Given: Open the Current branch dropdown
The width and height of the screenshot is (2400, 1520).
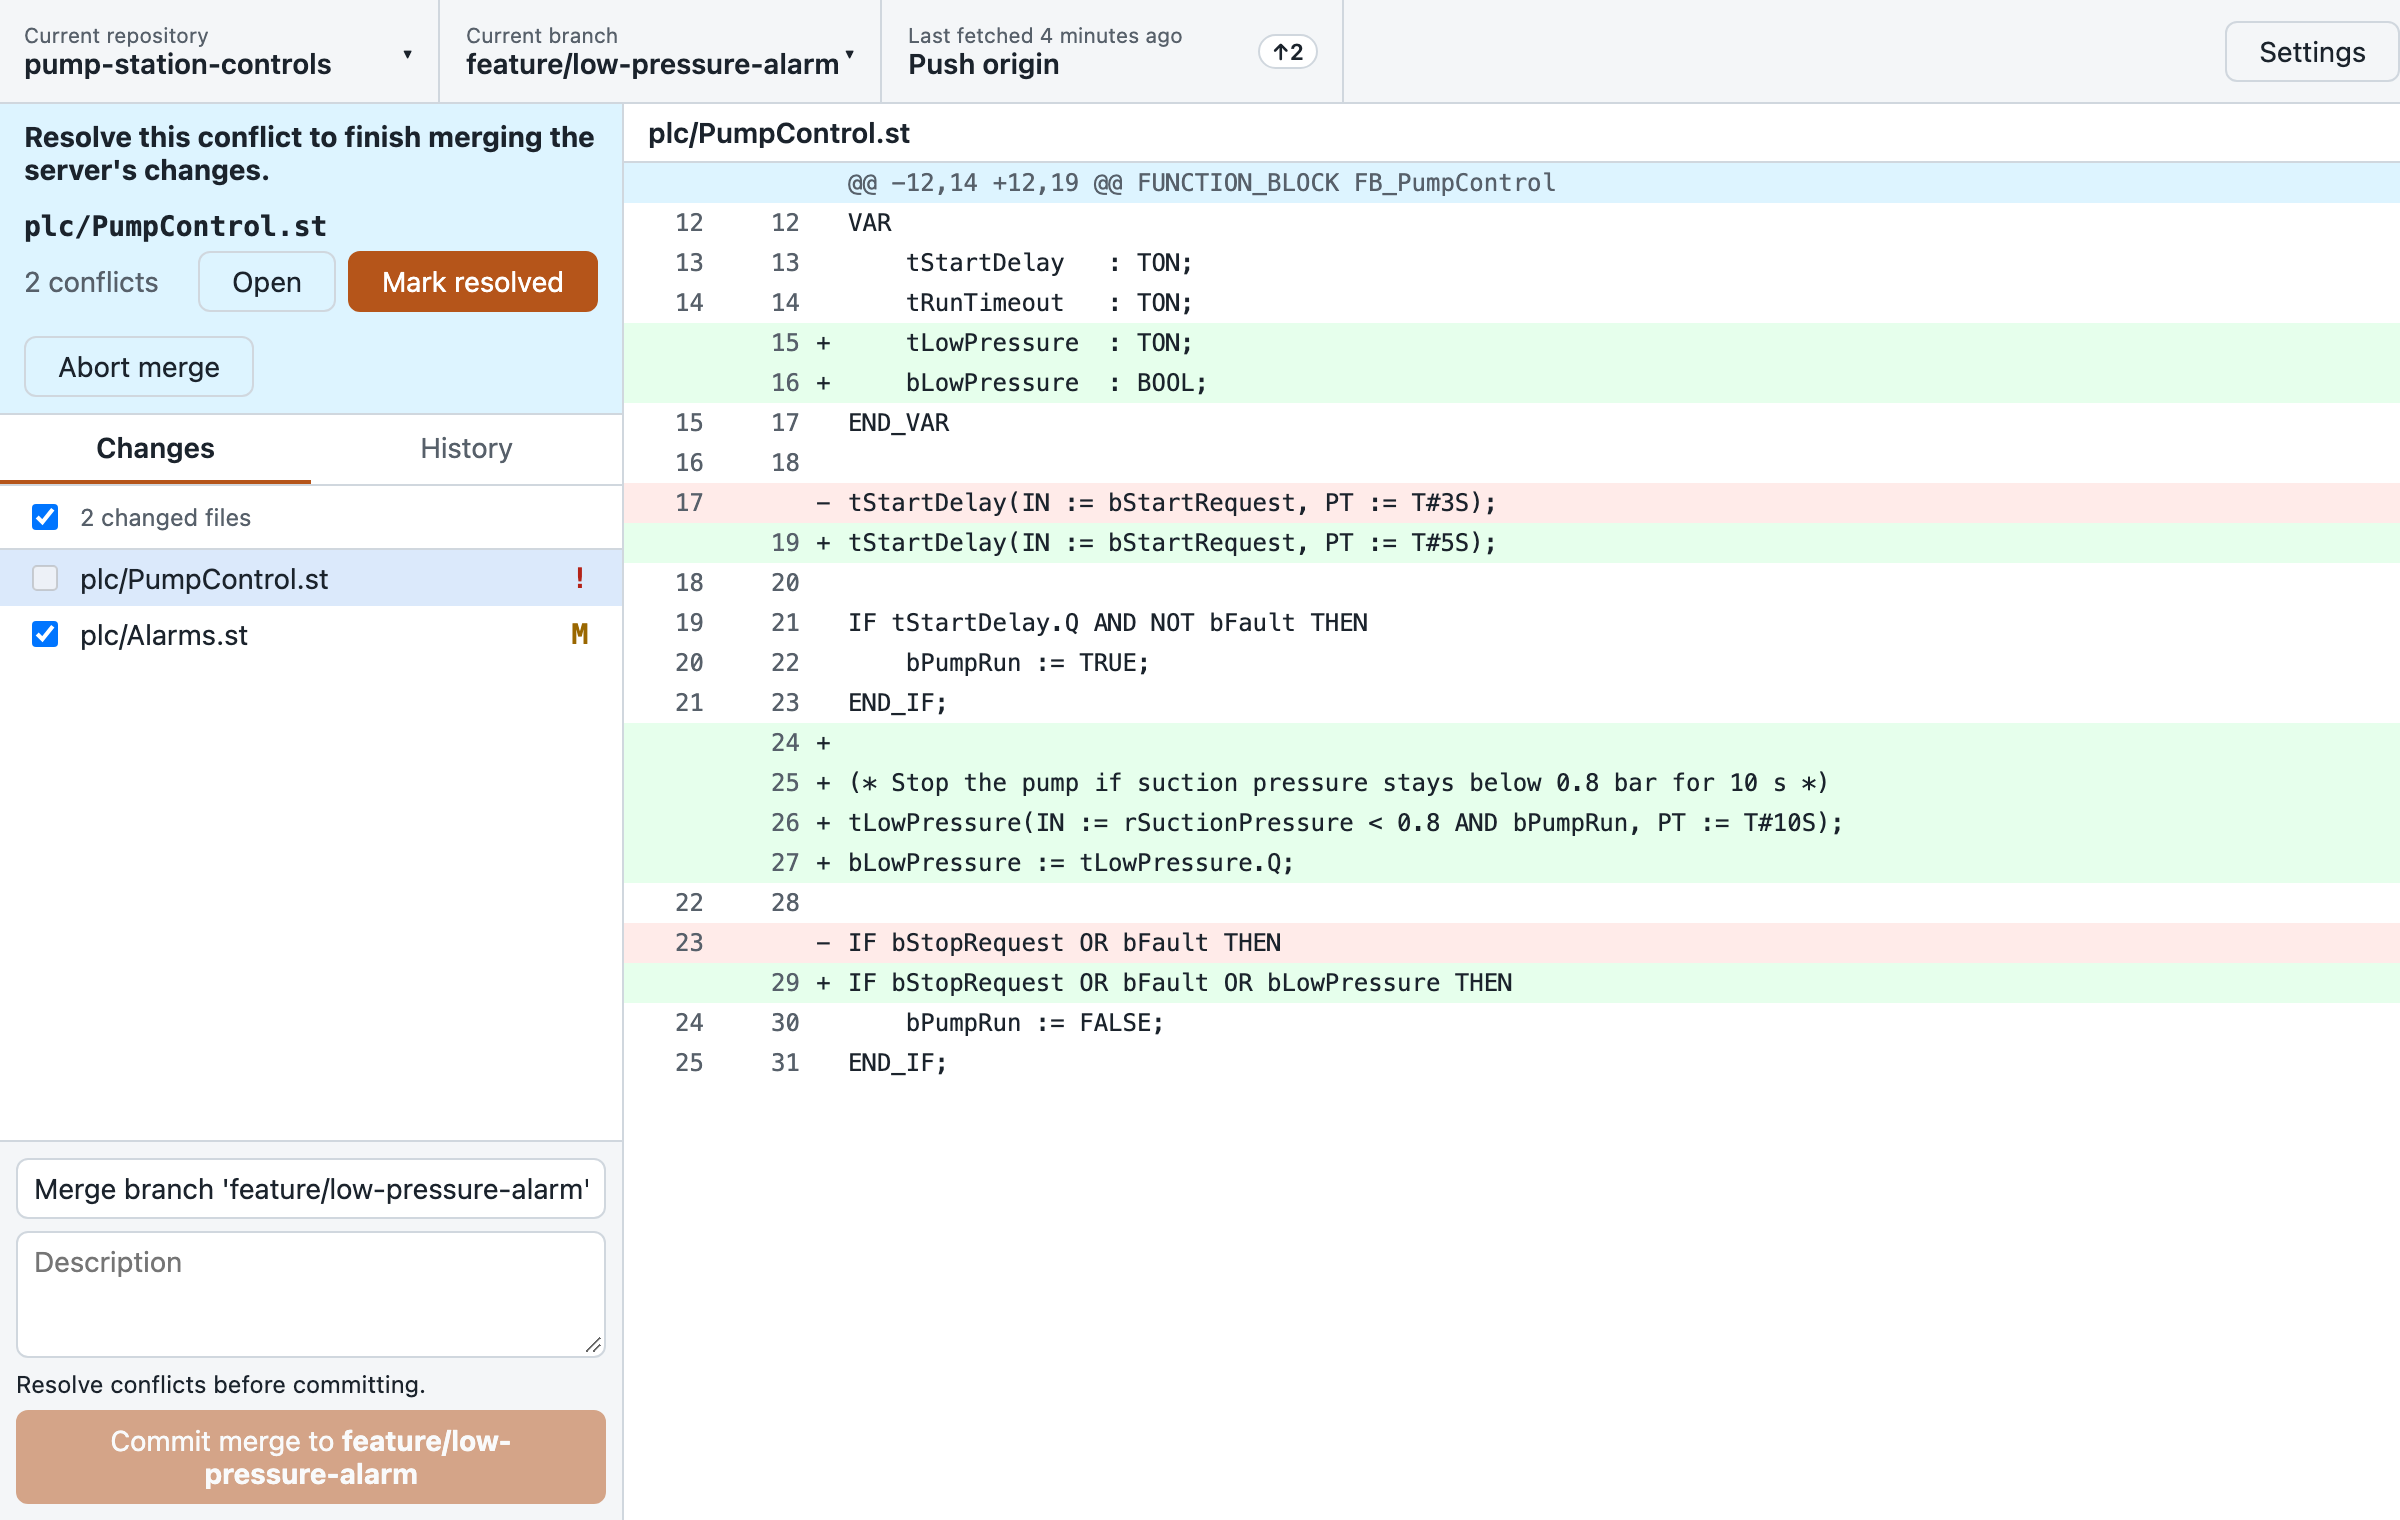Looking at the screenshot, I should [660, 51].
